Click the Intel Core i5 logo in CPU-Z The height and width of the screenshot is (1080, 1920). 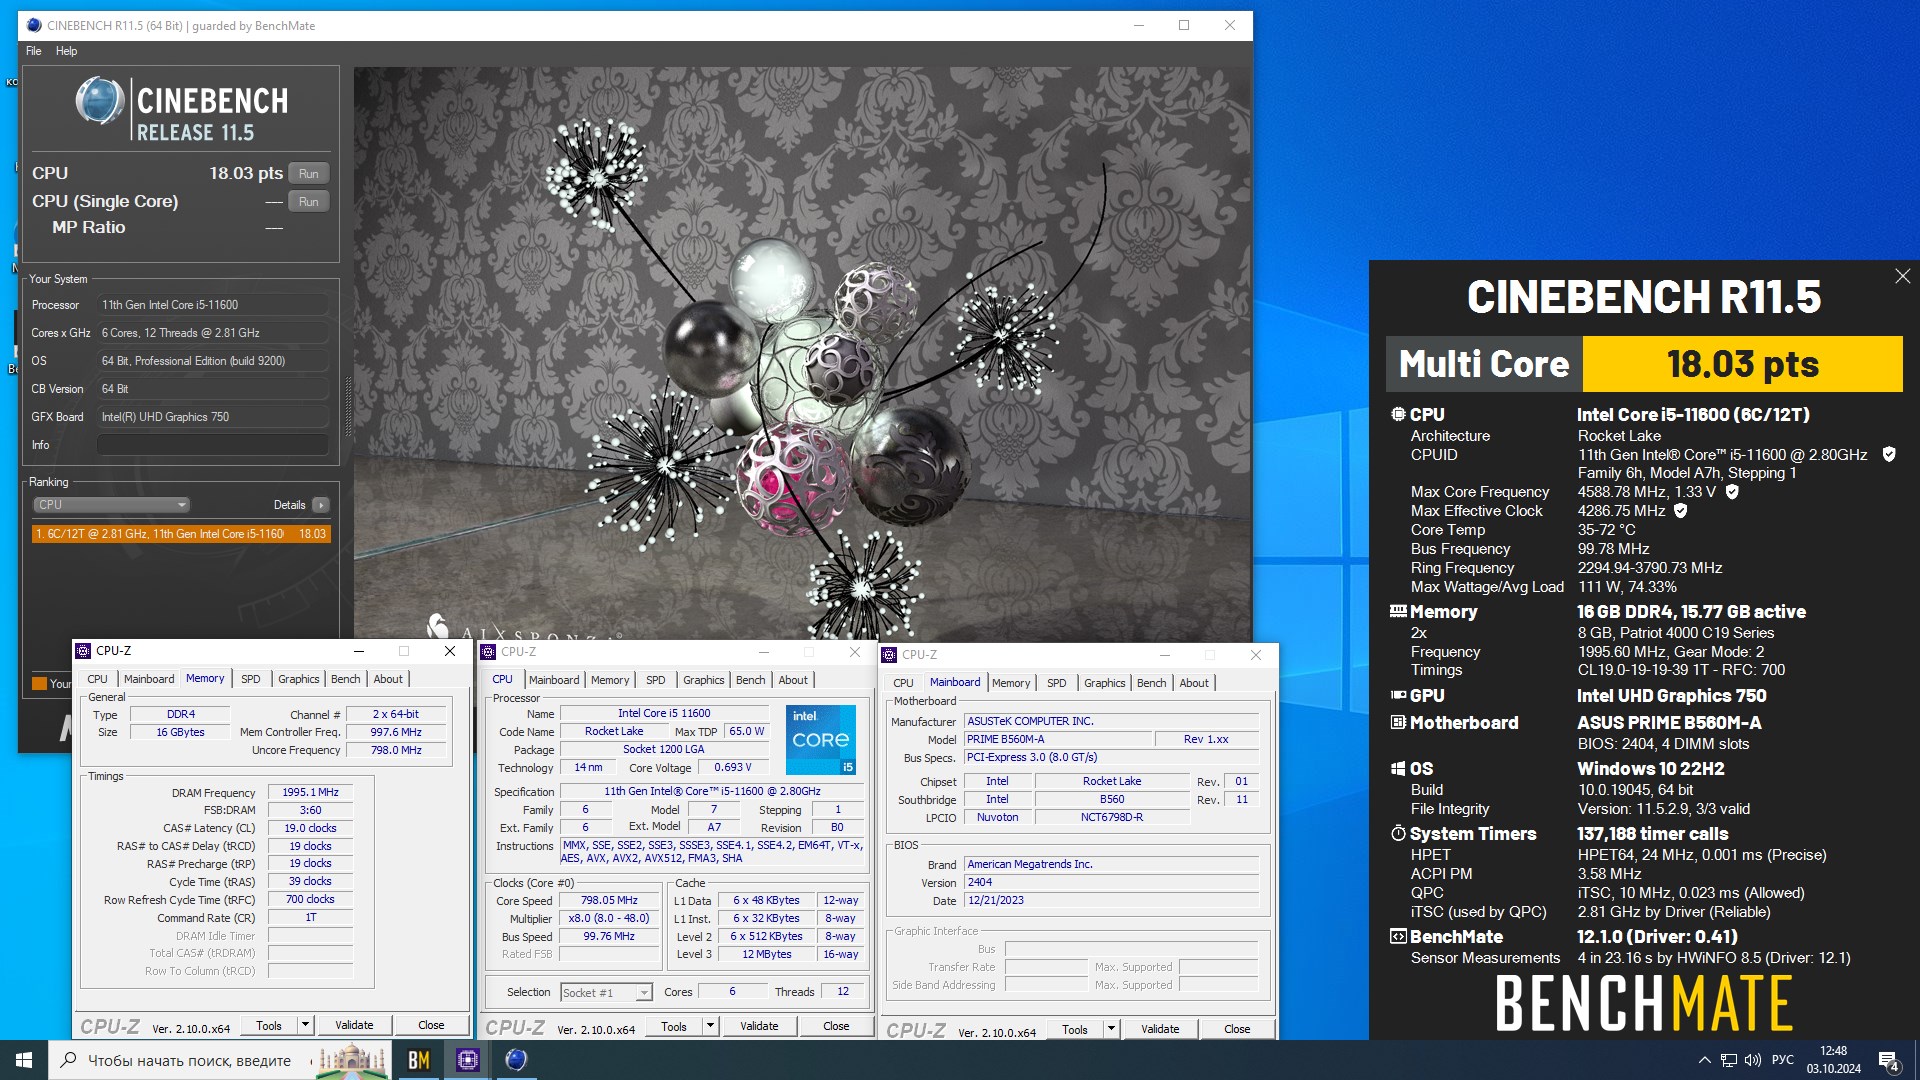821,740
